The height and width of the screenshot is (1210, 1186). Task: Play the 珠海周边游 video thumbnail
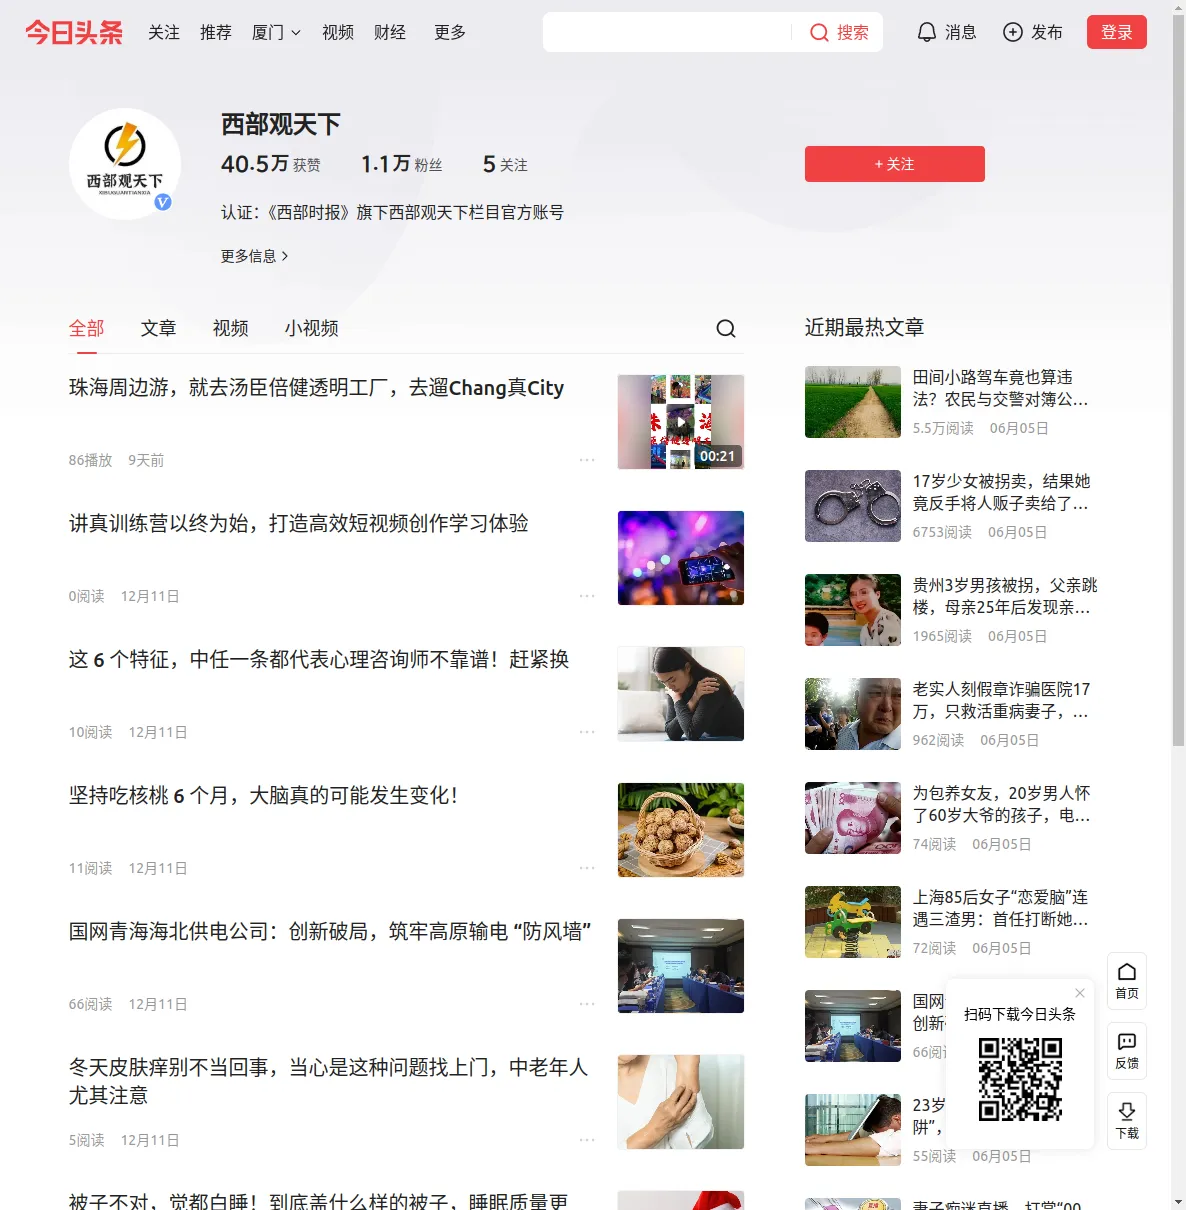pyautogui.click(x=681, y=422)
